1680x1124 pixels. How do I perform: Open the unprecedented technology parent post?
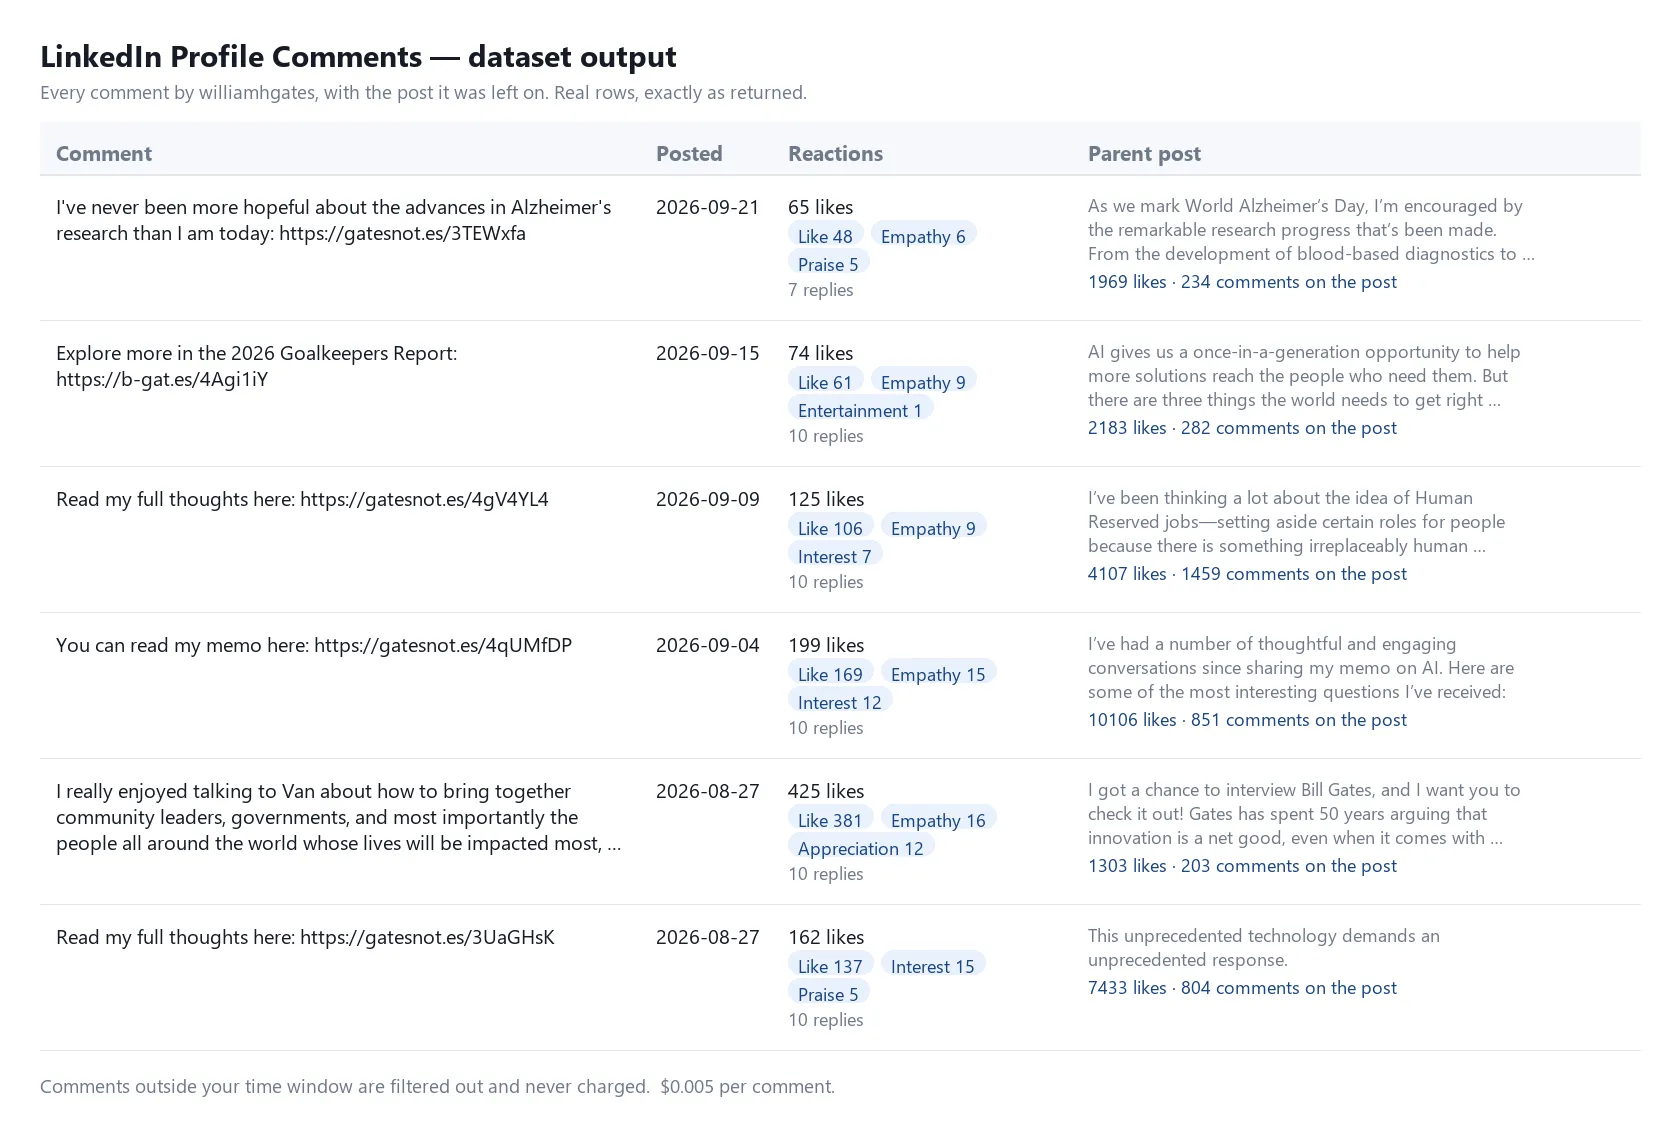tap(1264, 948)
